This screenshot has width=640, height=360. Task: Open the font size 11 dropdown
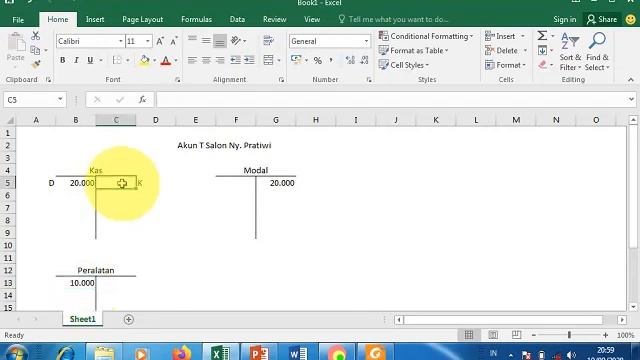(147, 41)
